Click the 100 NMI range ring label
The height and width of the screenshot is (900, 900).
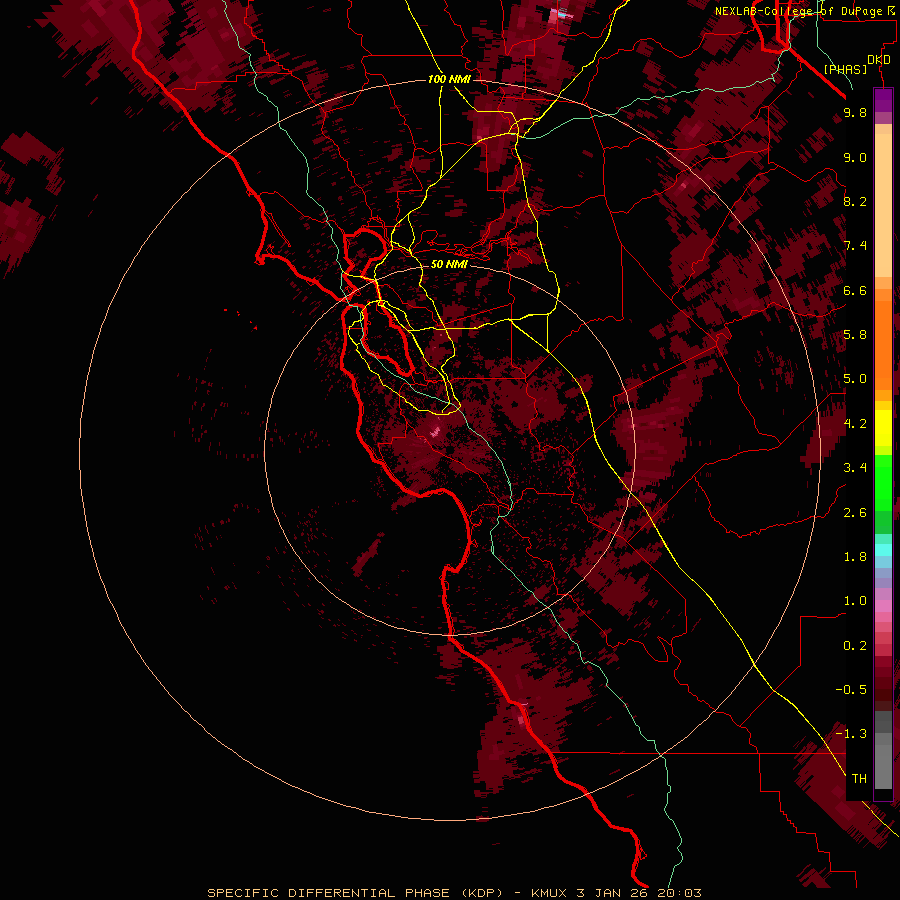click(x=449, y=79)
